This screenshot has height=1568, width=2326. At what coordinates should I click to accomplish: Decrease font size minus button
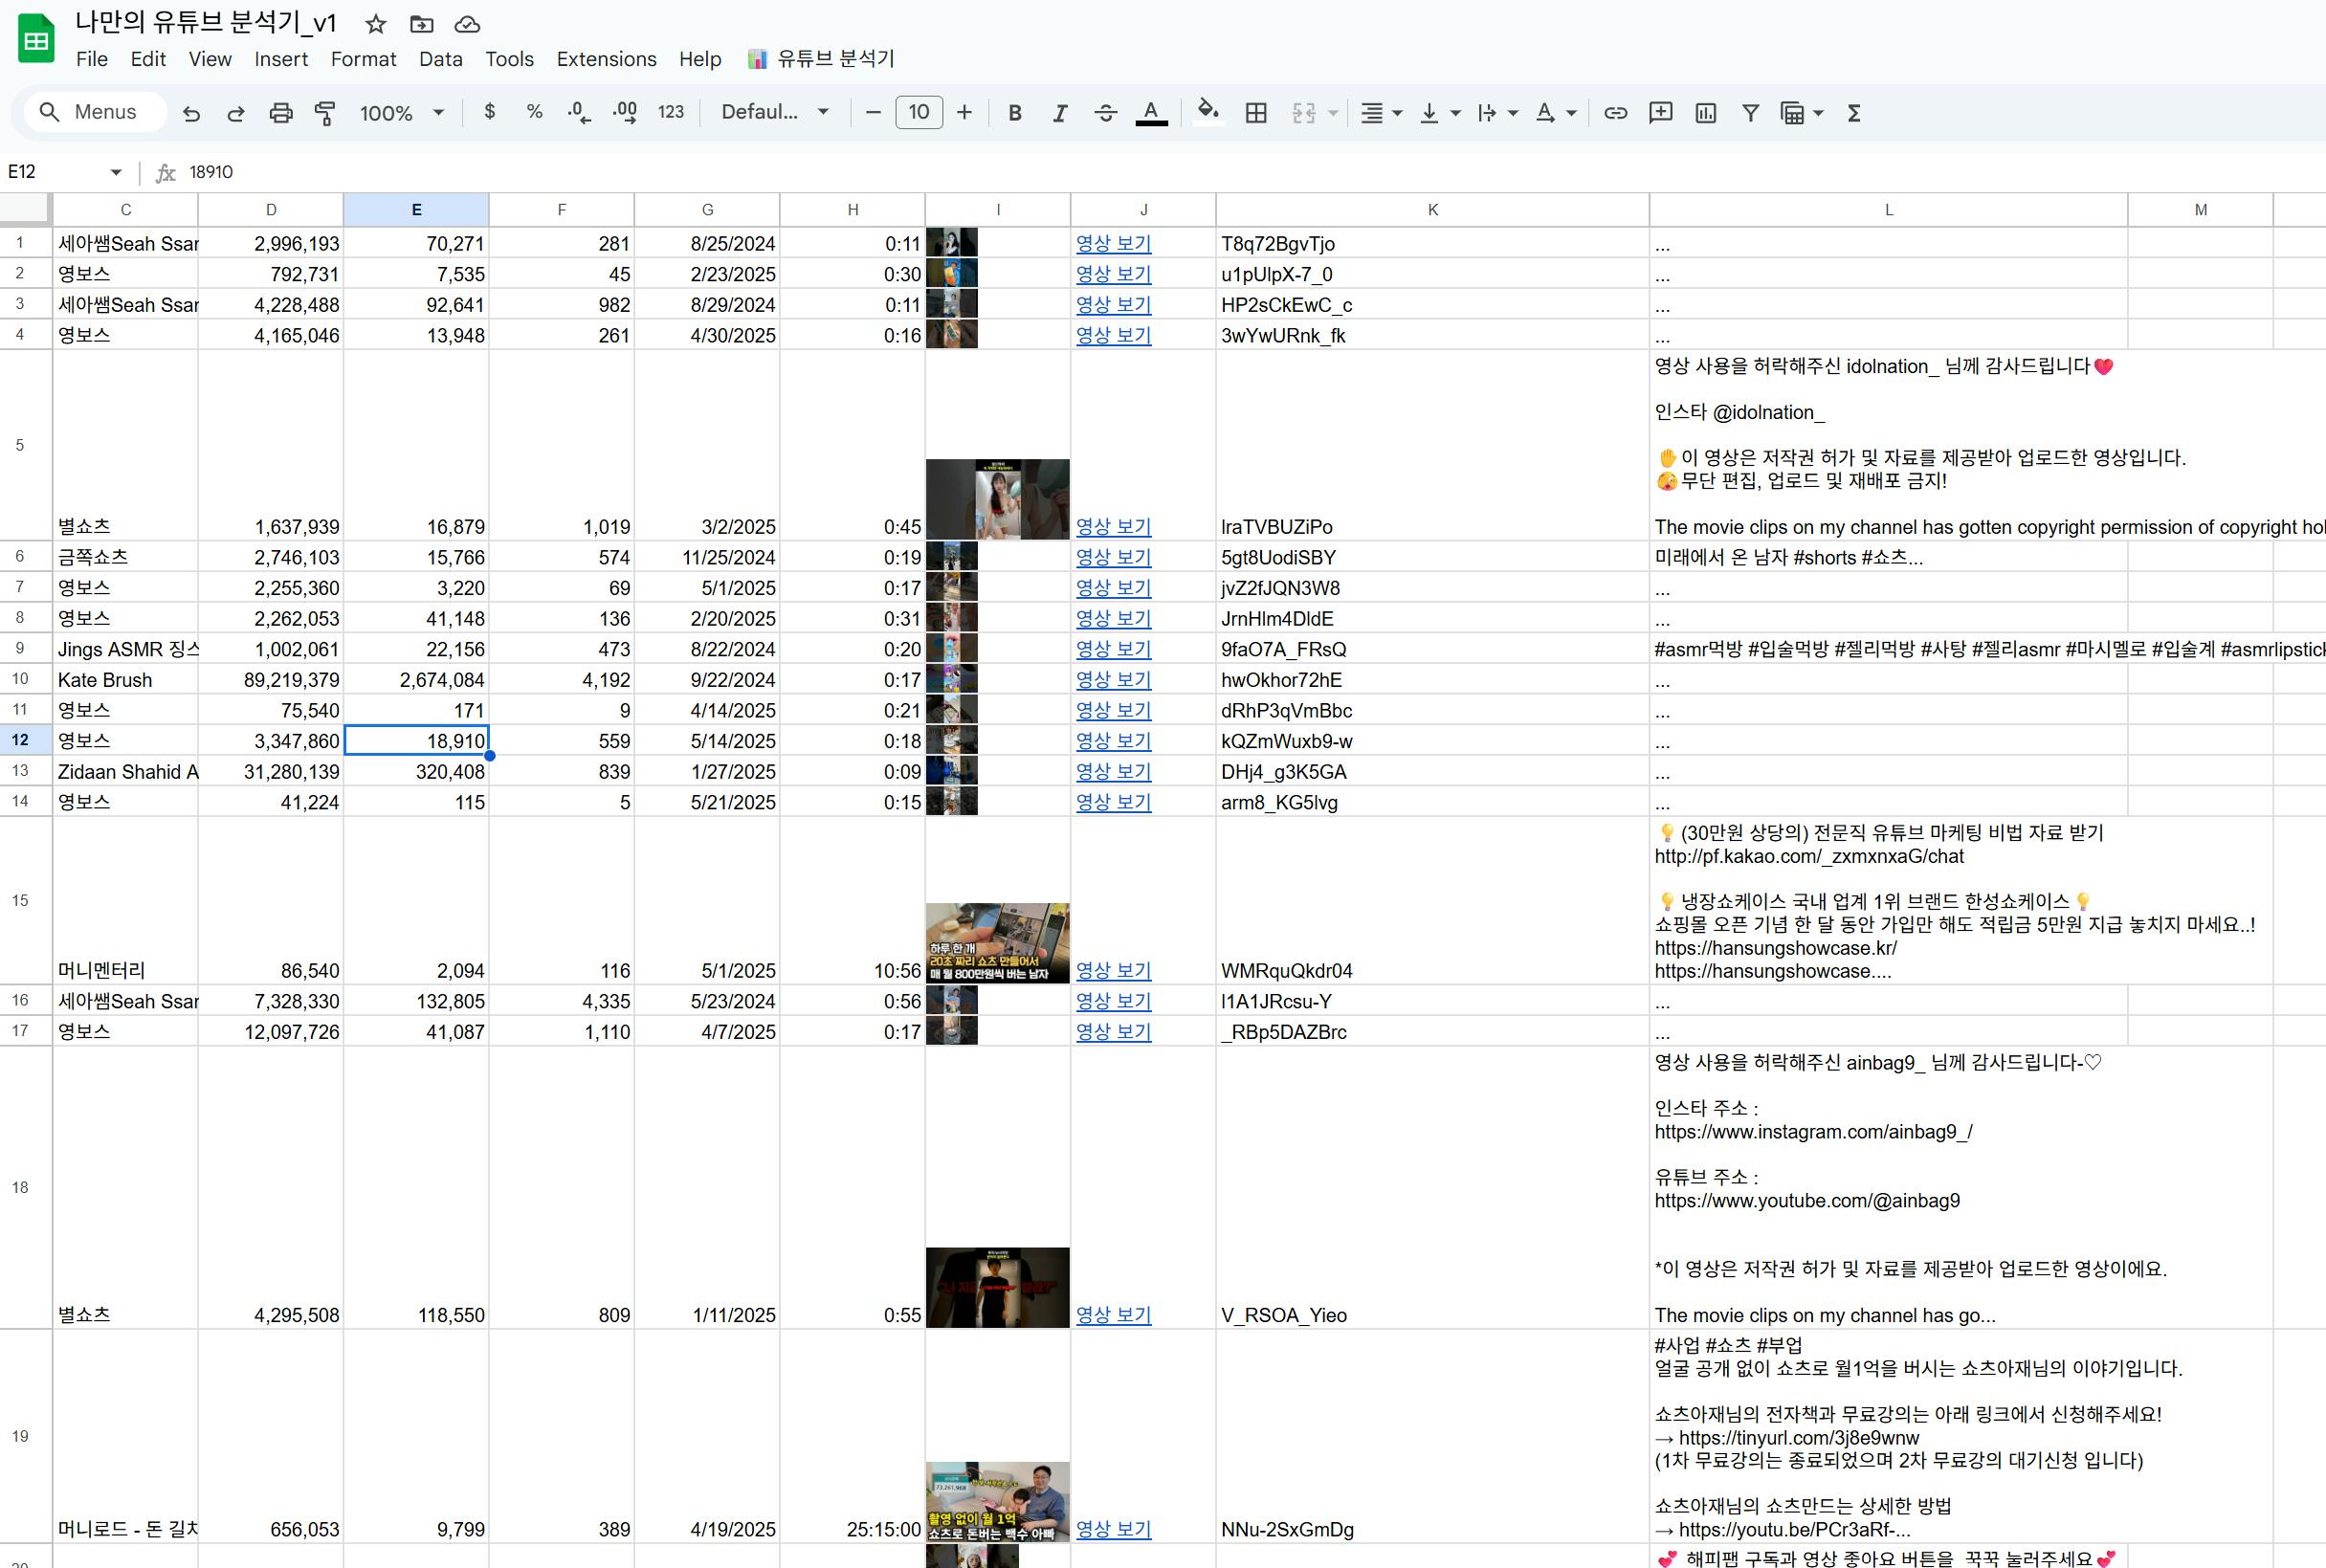pos(873,112)
